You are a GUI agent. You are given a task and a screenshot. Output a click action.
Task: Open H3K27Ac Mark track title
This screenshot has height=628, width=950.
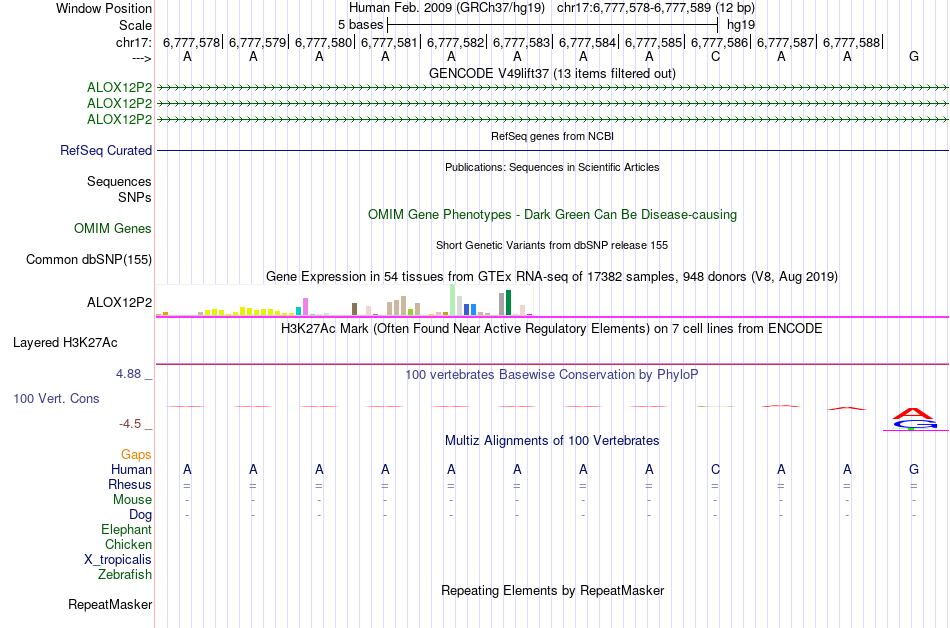click(552, 329)
